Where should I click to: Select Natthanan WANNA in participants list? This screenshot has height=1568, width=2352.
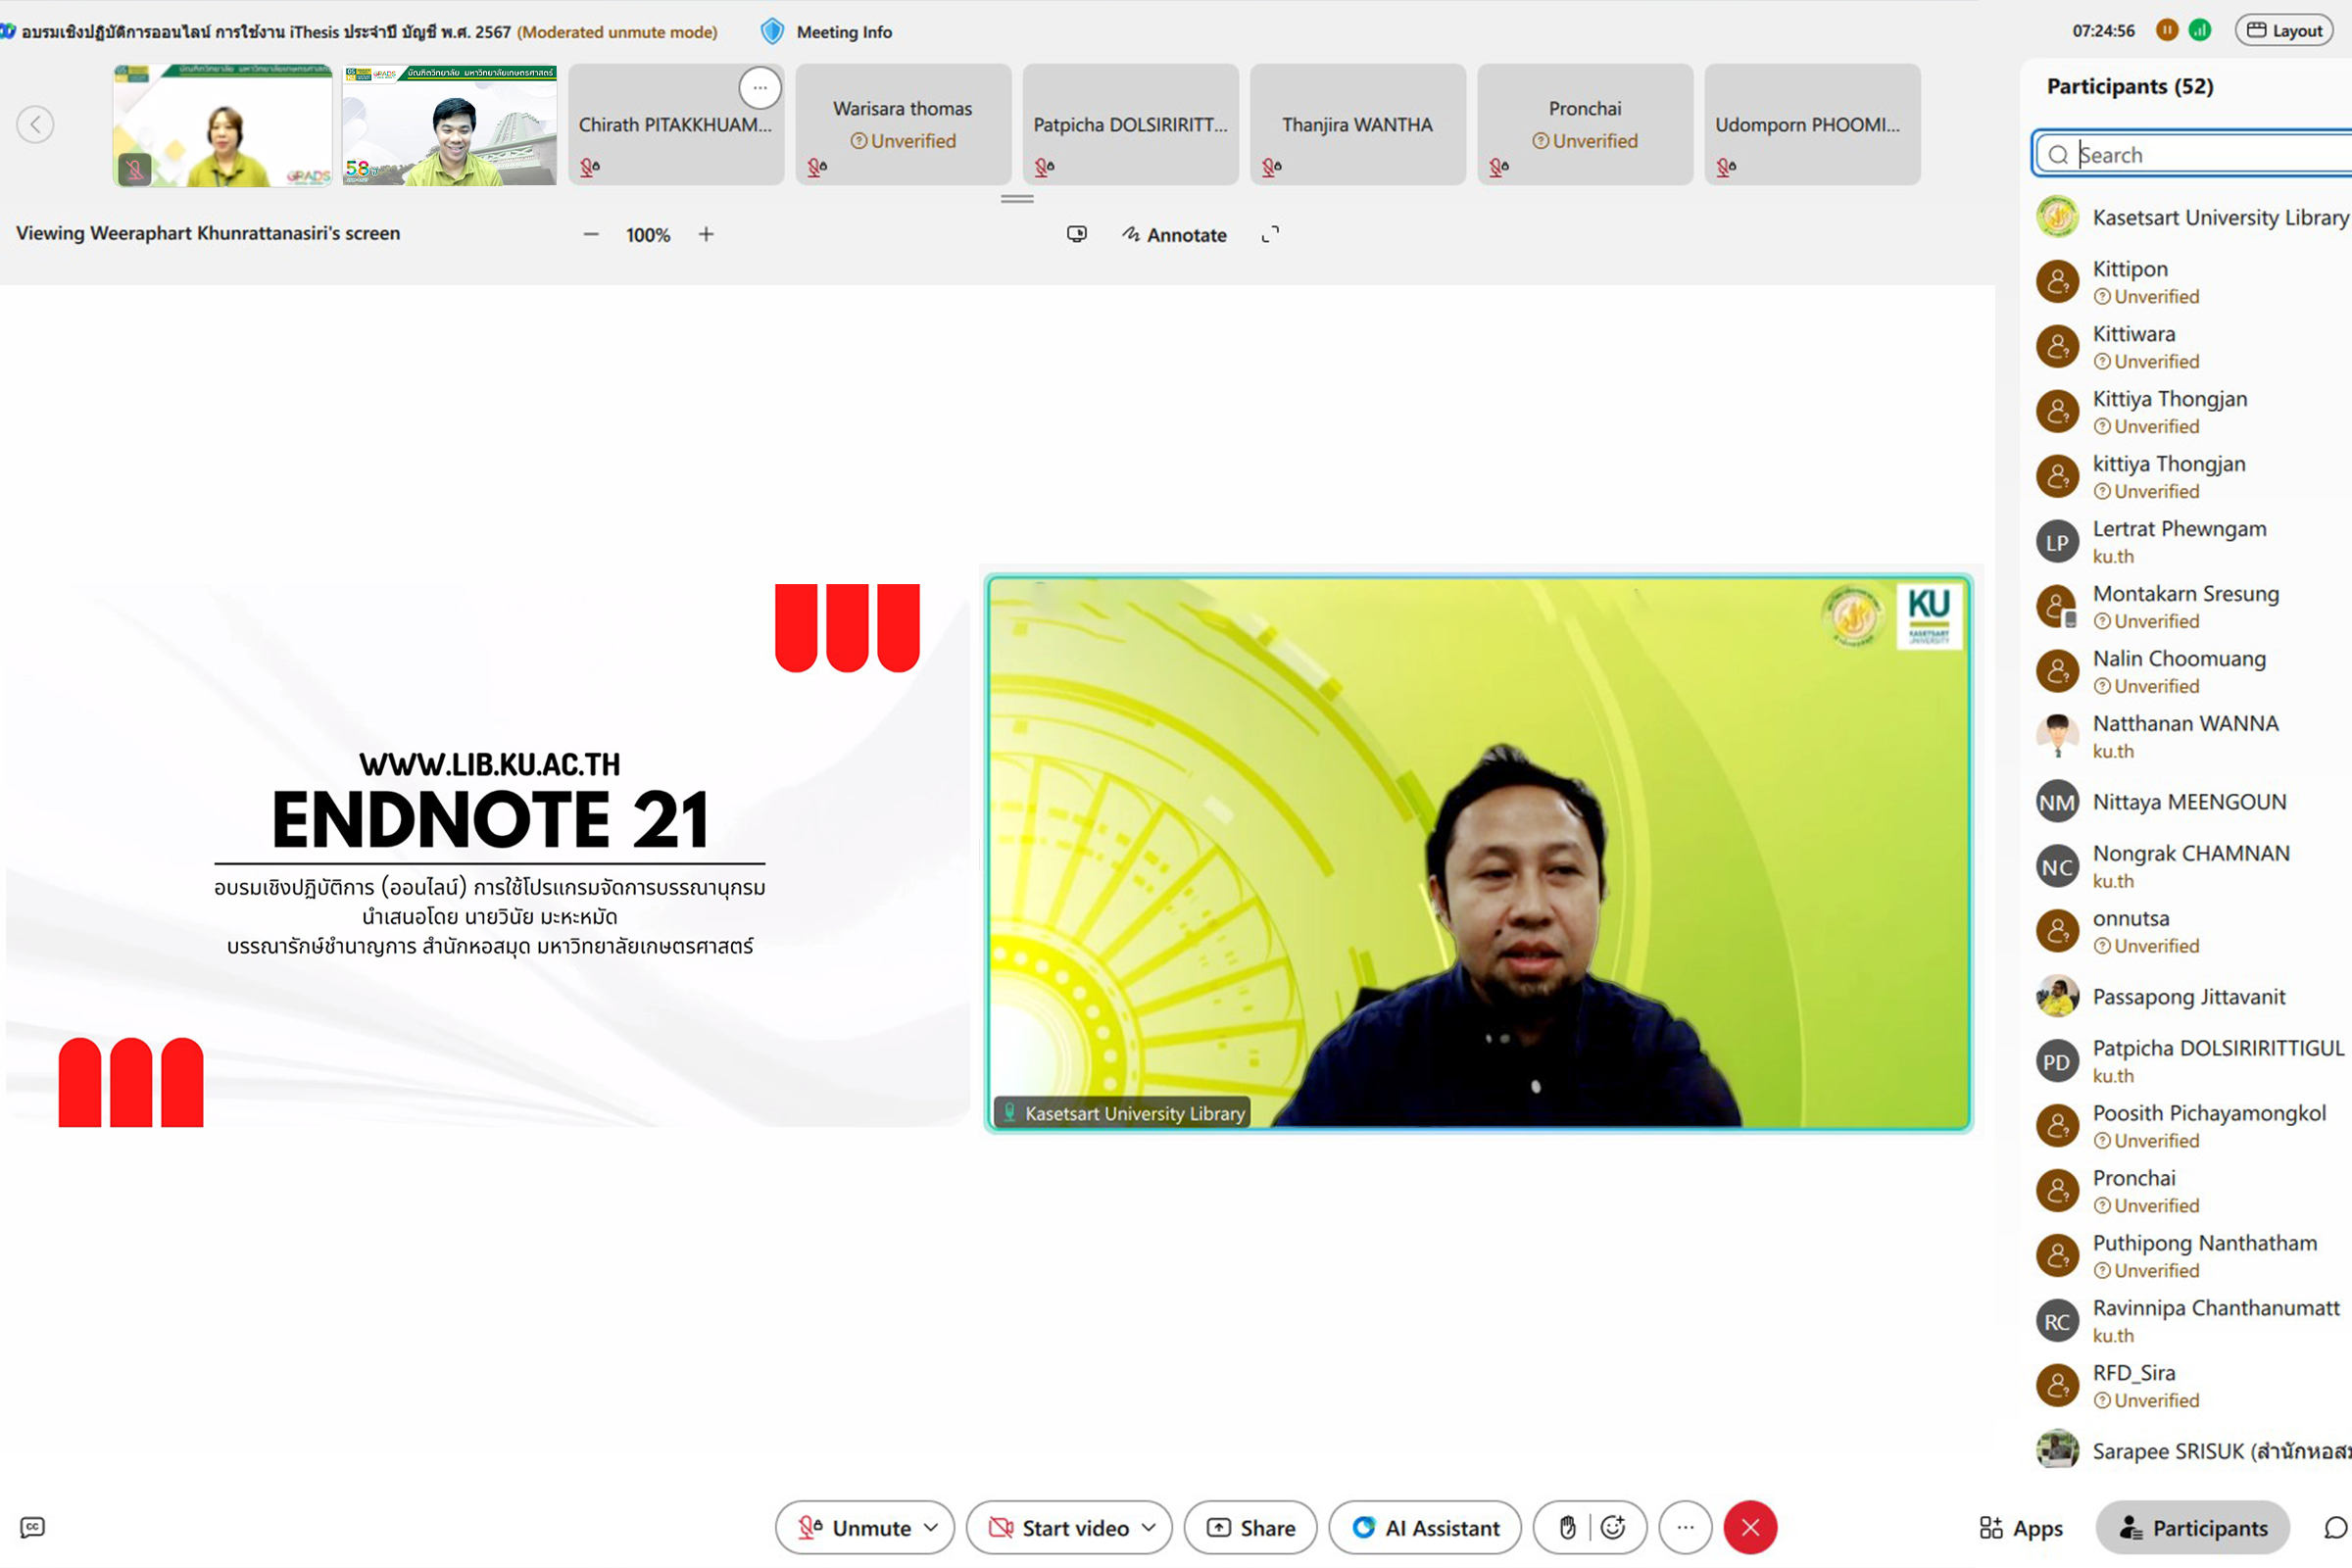pyautogui.click(x=2192, y=737)
